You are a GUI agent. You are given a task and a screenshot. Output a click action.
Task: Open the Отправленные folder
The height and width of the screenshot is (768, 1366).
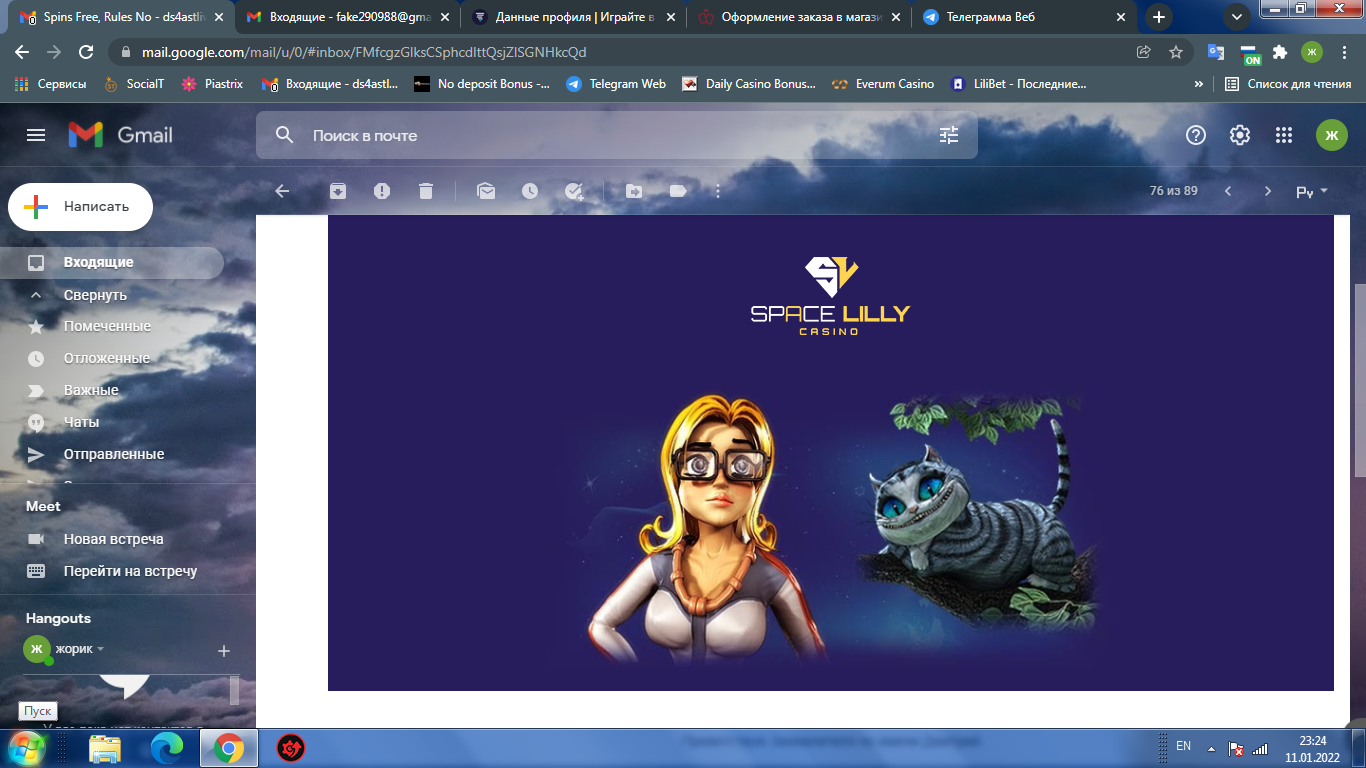click(112, 454)
